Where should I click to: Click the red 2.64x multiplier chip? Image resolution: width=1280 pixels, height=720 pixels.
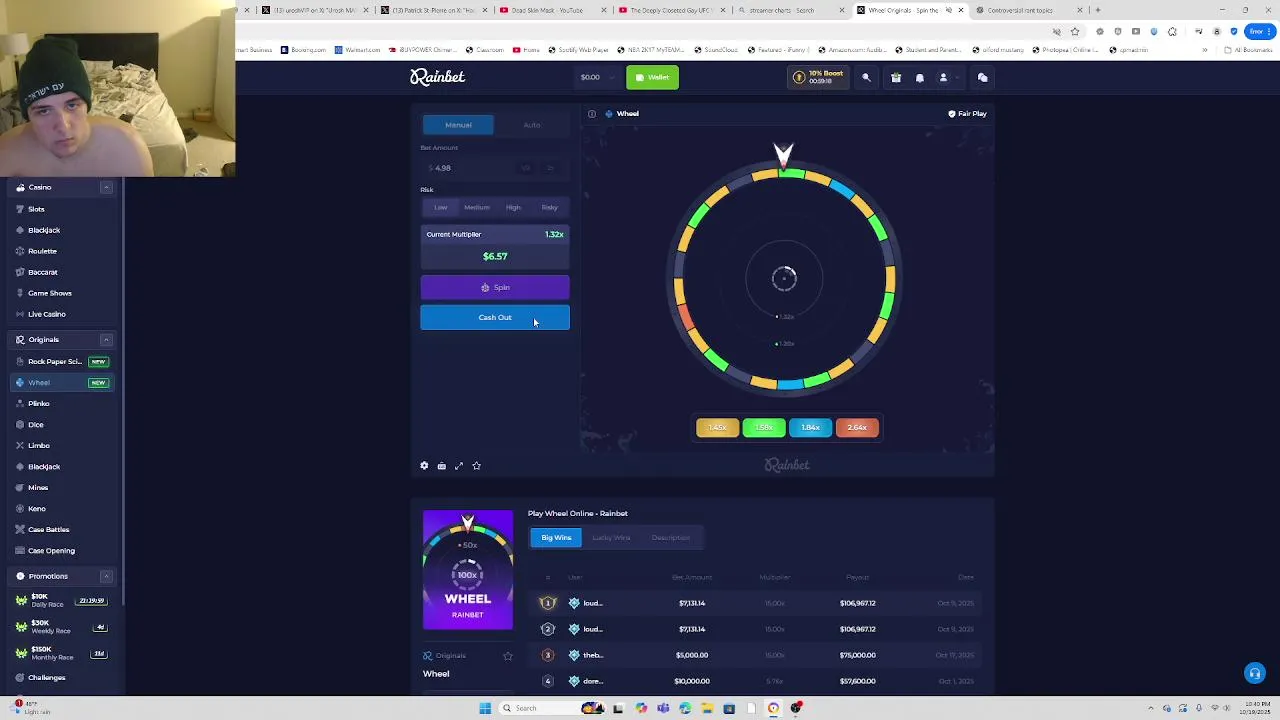857,427
